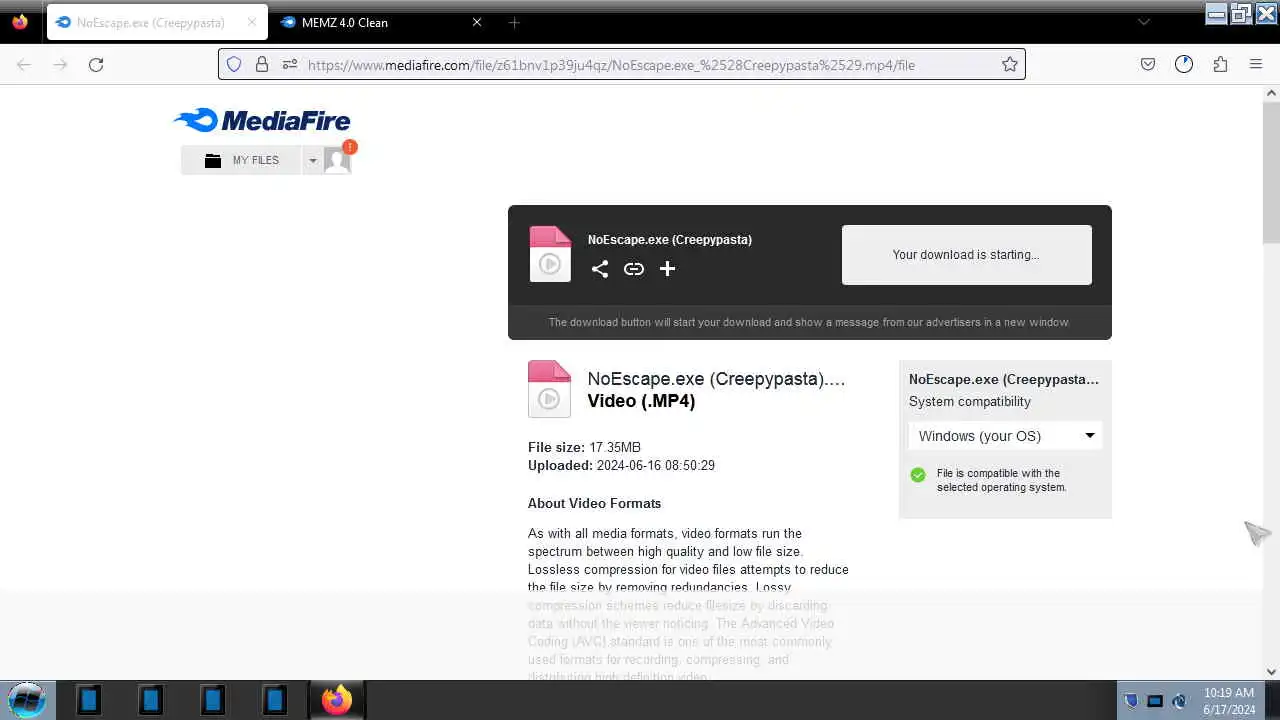Click the share icon under NoEscape.exe title
Image resolution: width=1280 pixels, height=720 pixels.
[600, 269]
